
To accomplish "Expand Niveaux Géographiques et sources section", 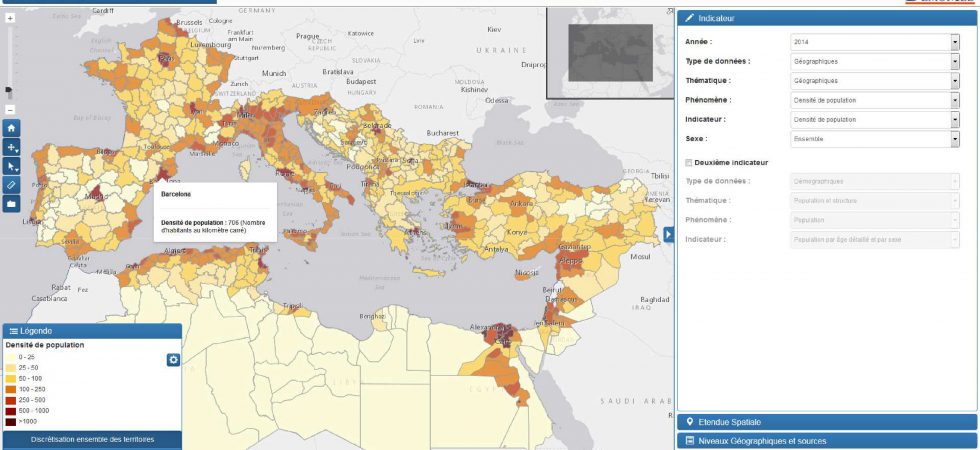I will tap(827, 441).
